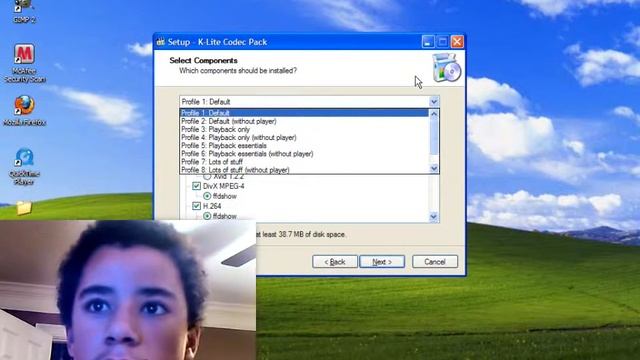The width and height of the screenshot is (640, 360).
Task: Select the Avid 1.2.2 radio option
Action: pyautogui.click(x=207, y=176)
